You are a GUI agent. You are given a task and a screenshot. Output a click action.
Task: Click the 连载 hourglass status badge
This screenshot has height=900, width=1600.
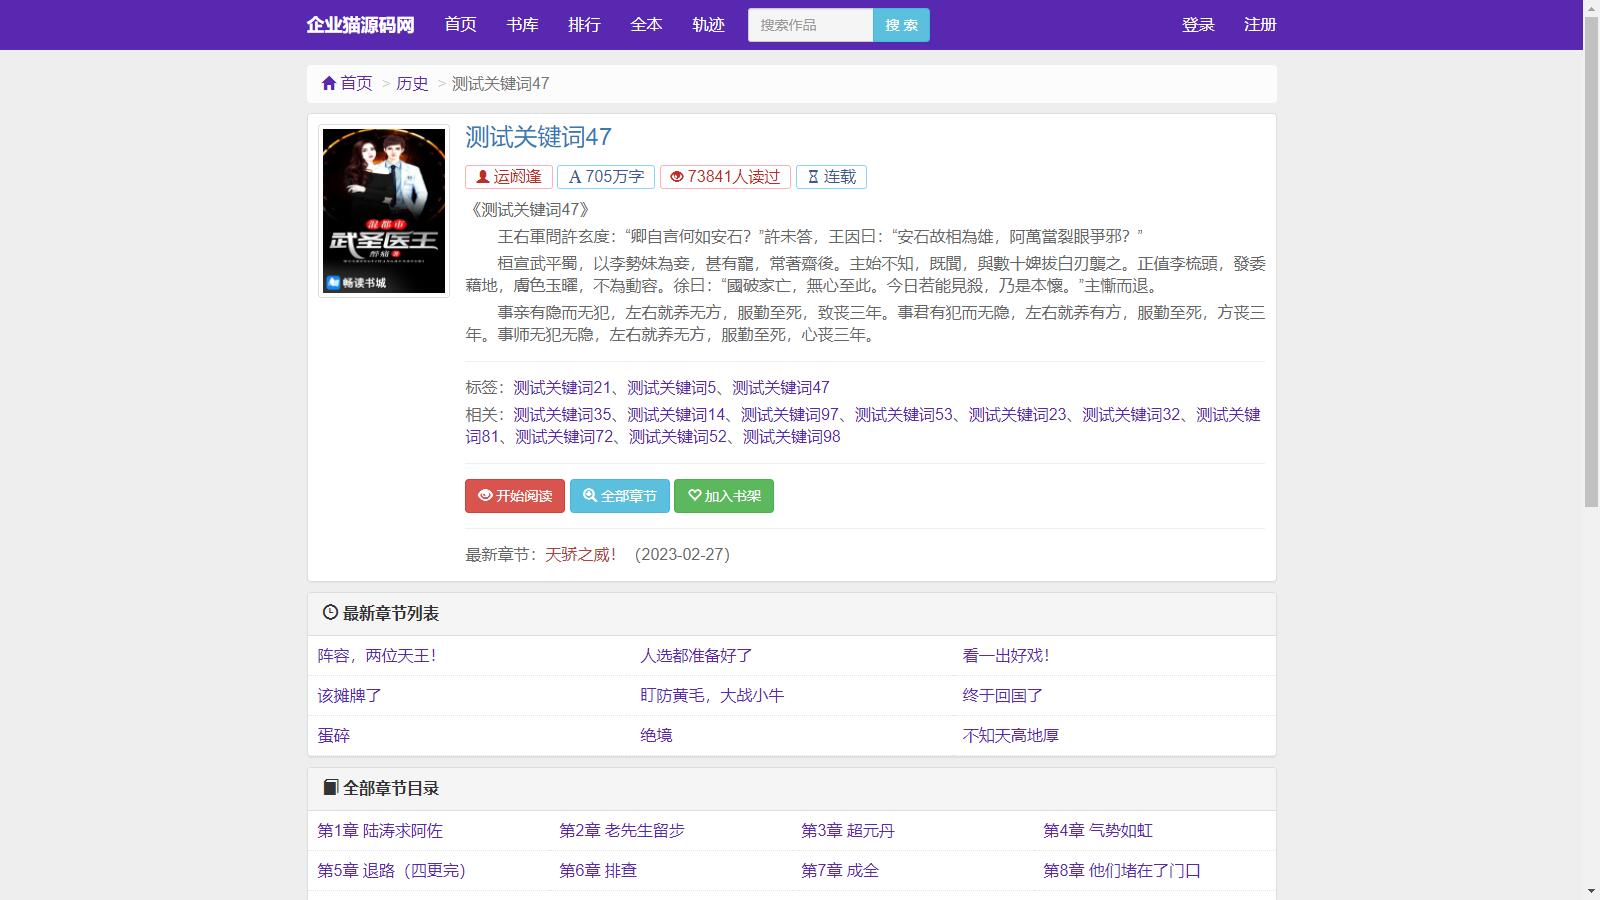pos(831,177)
